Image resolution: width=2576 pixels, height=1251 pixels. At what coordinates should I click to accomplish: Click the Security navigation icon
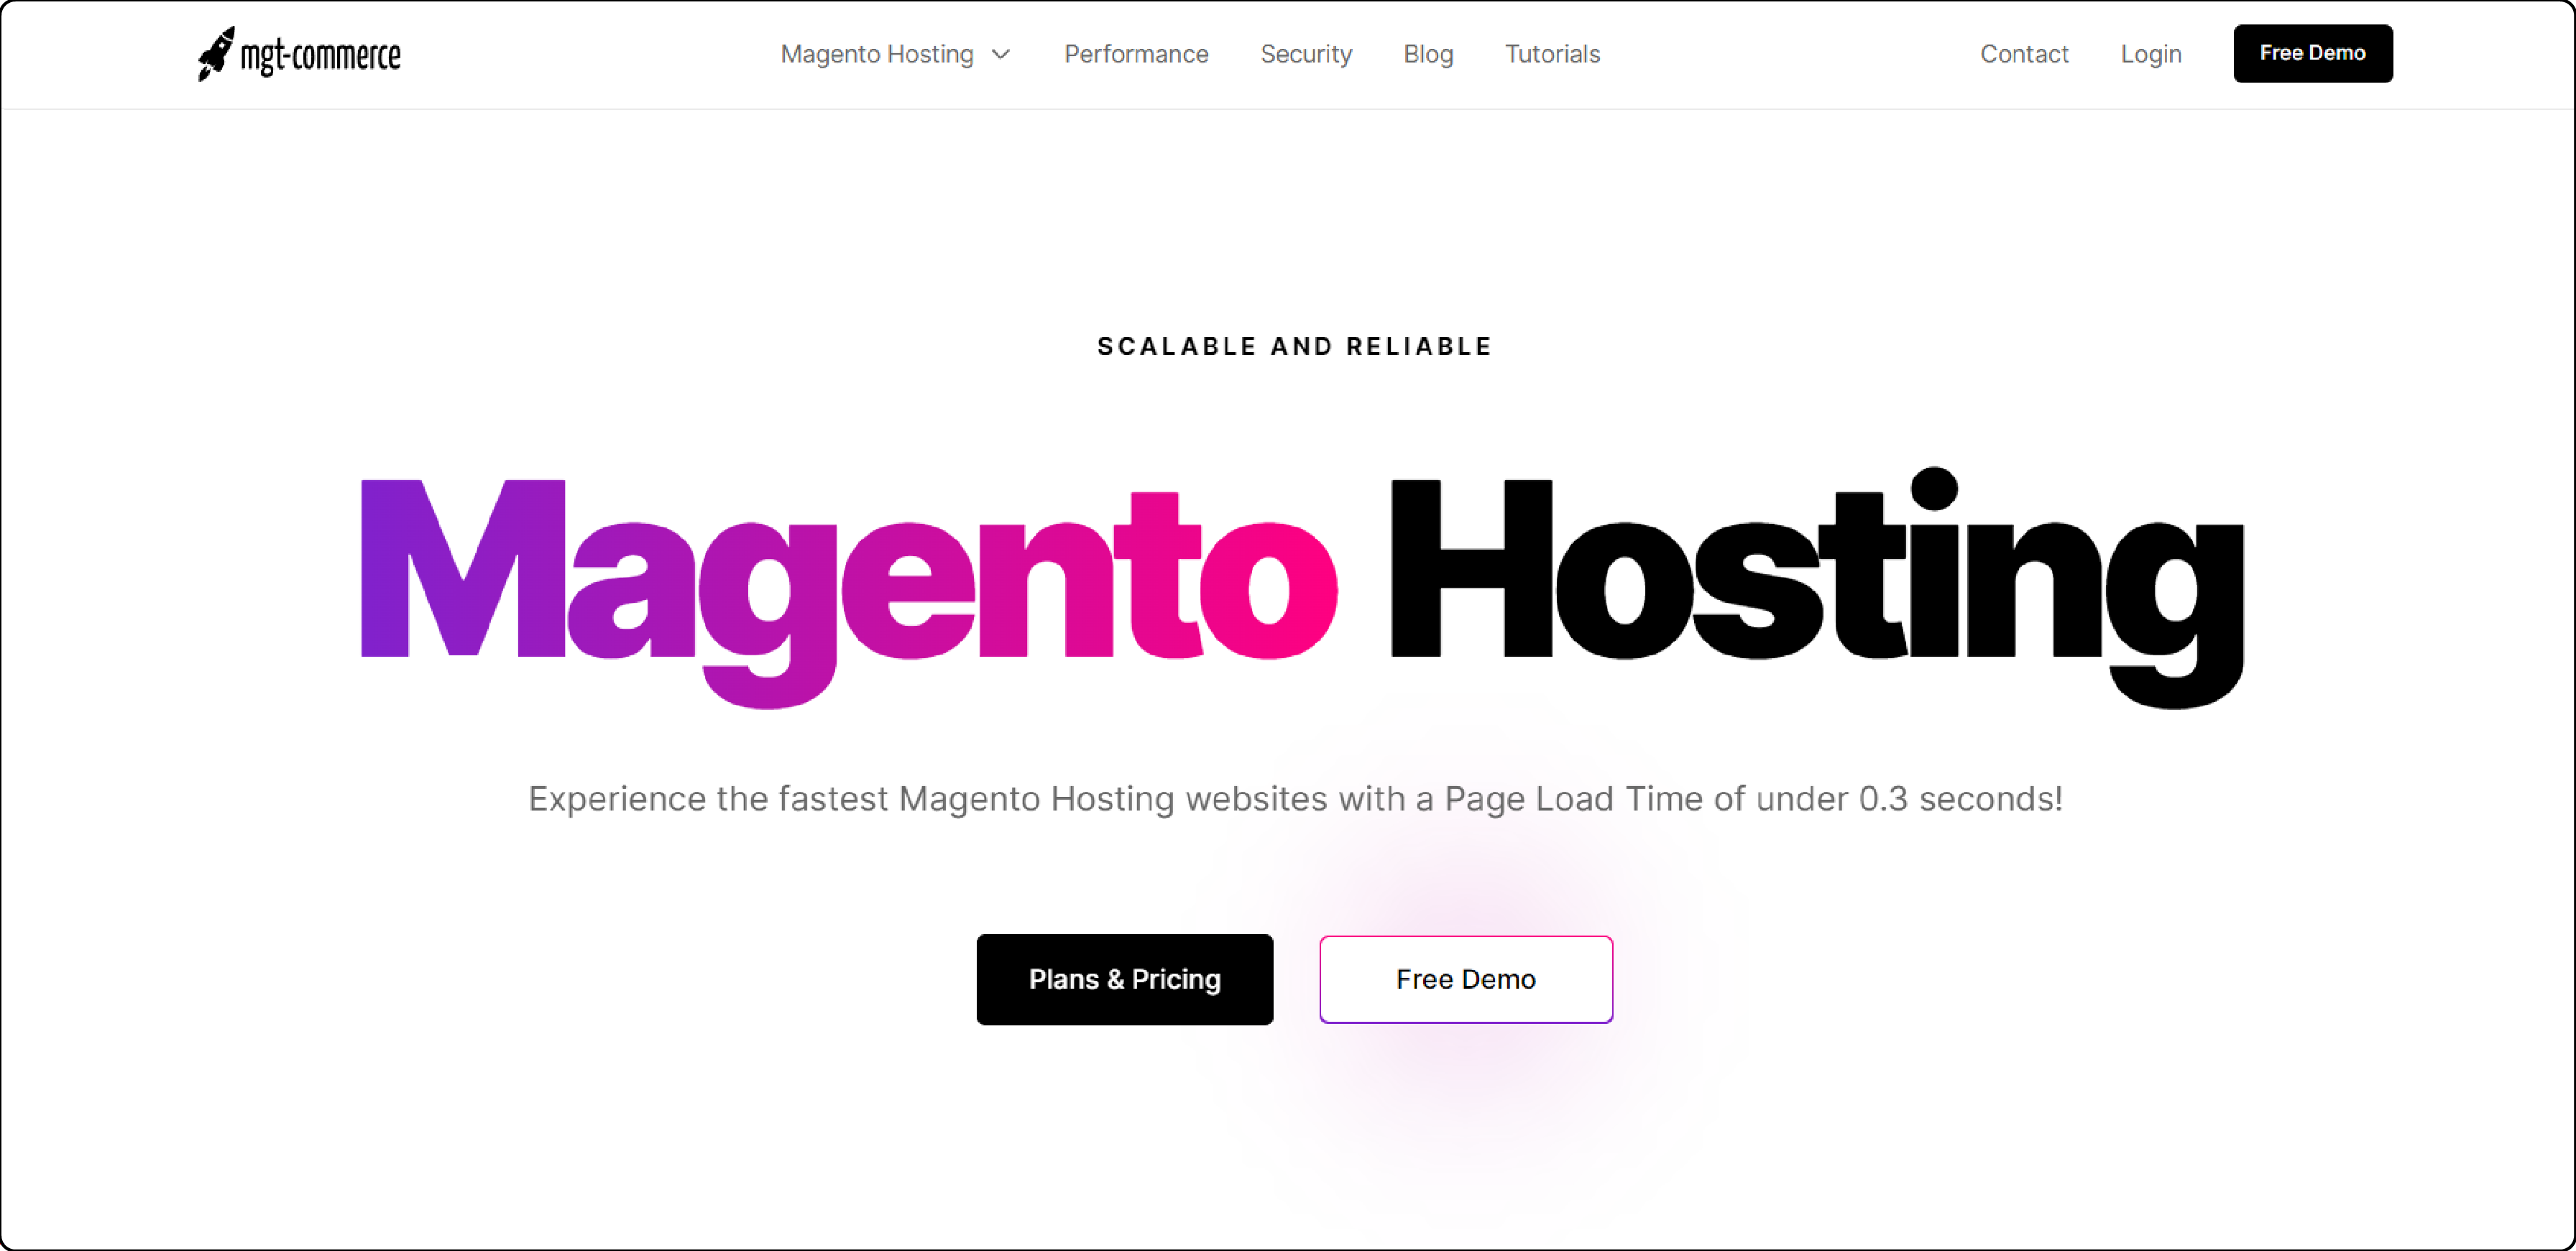(x=1306, y=52)
